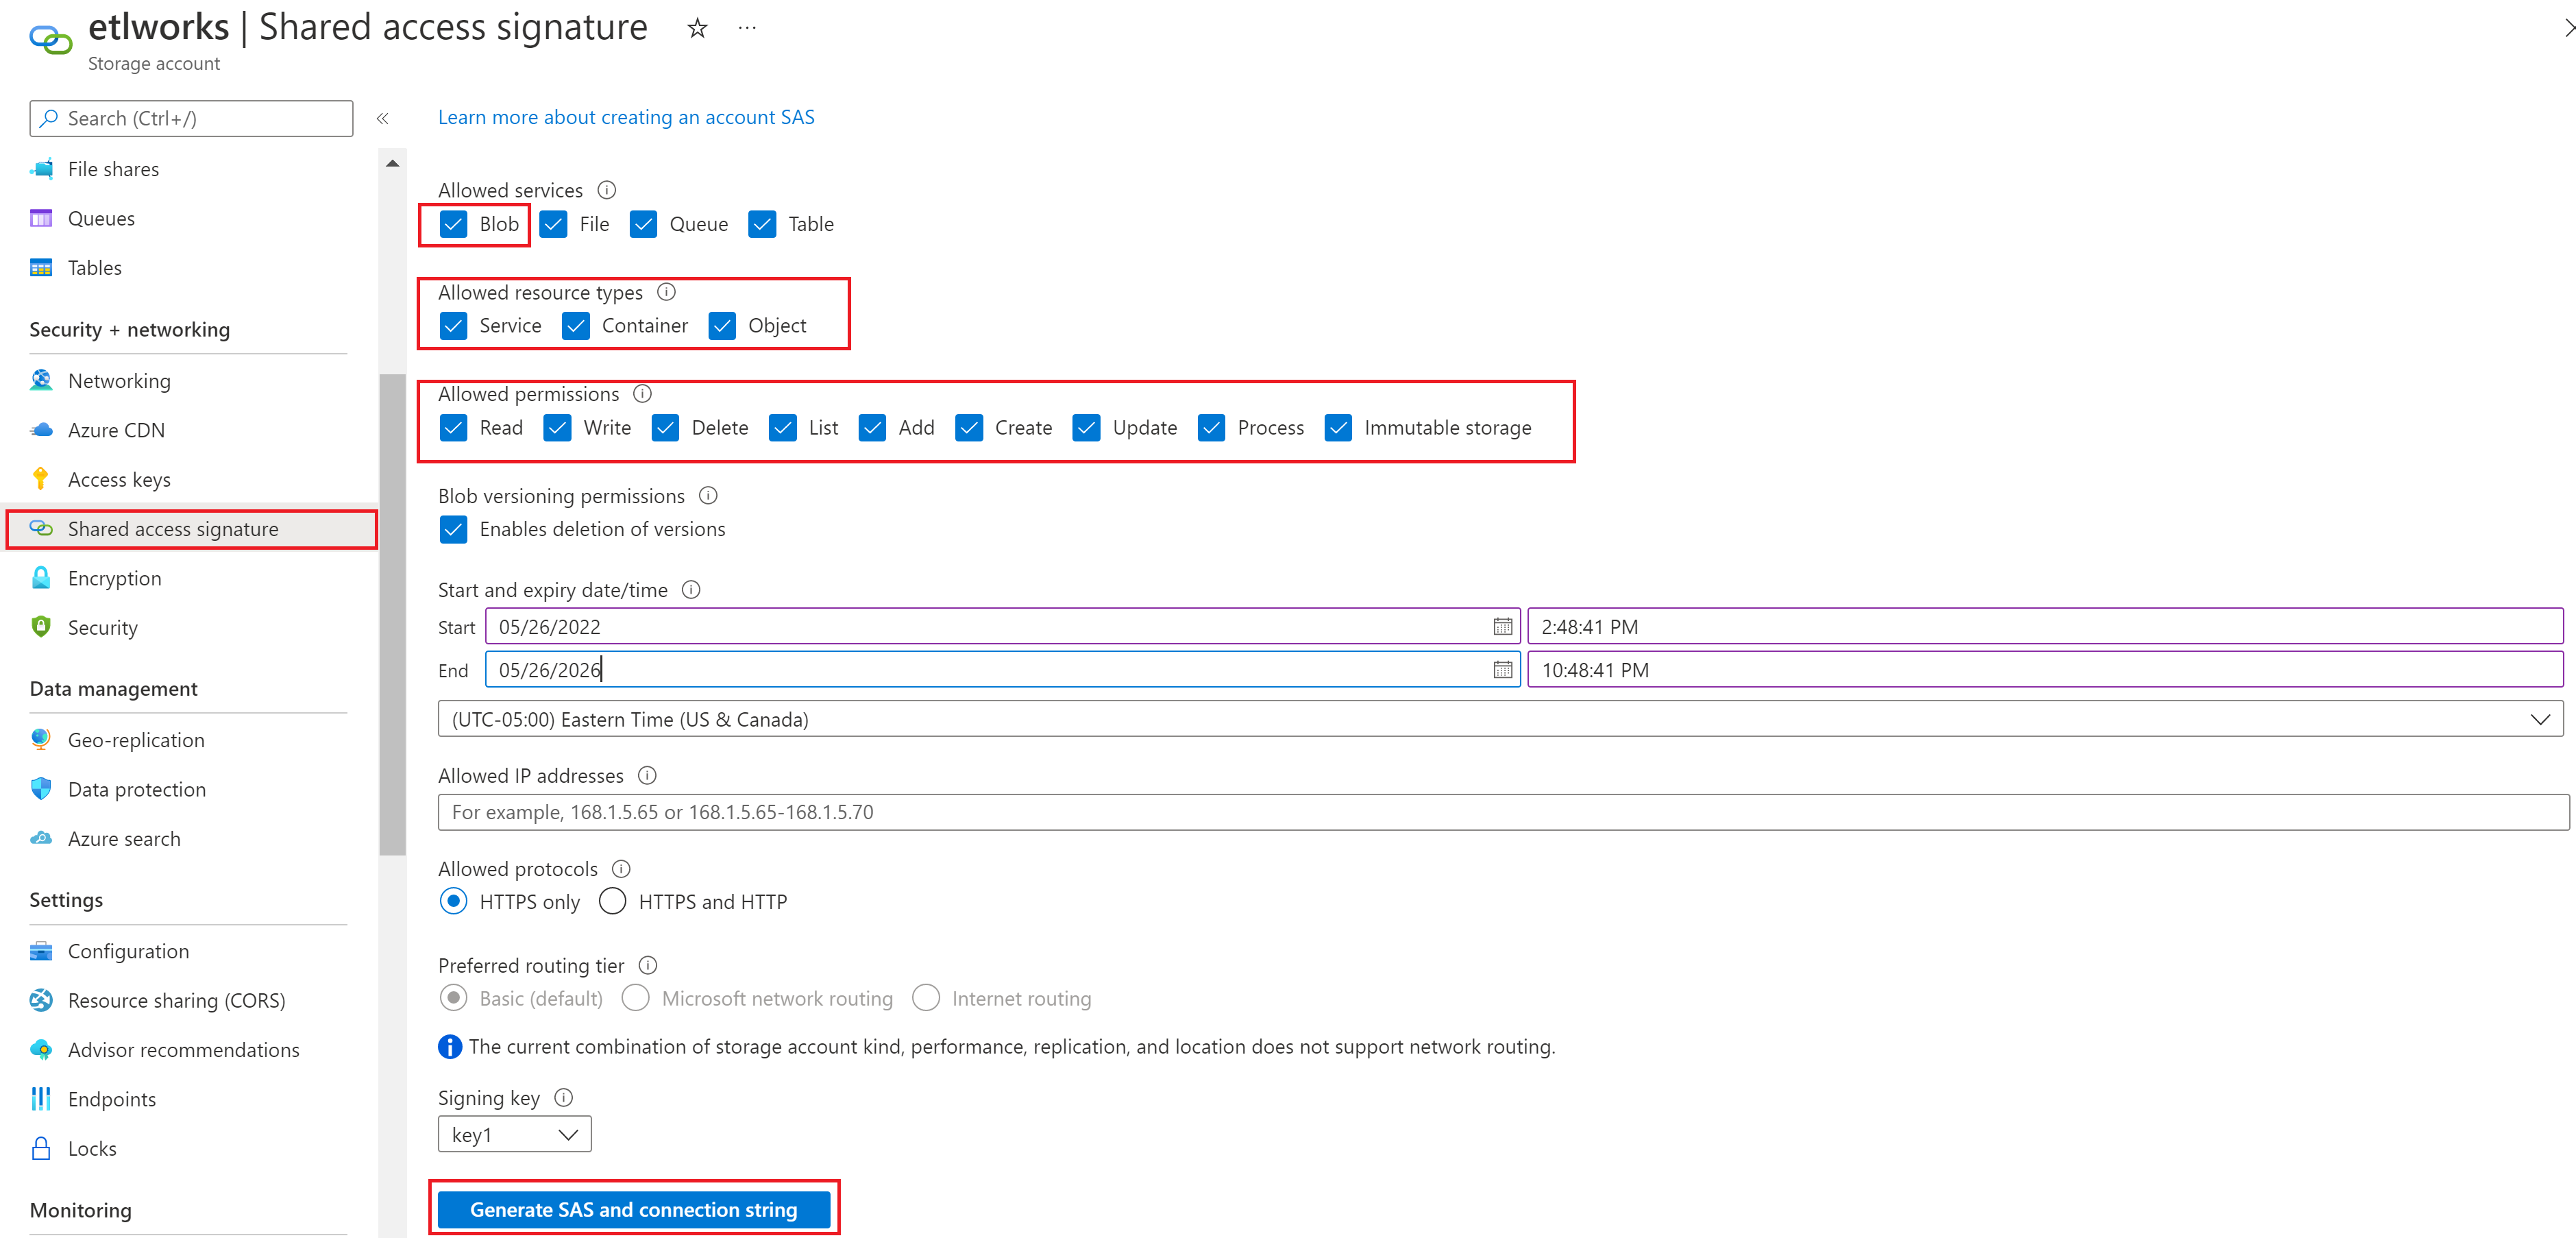Viewport: 2576px width, 1238px height.
Task: Click the sidebar scroll up arrow
Action: (392, 163)
